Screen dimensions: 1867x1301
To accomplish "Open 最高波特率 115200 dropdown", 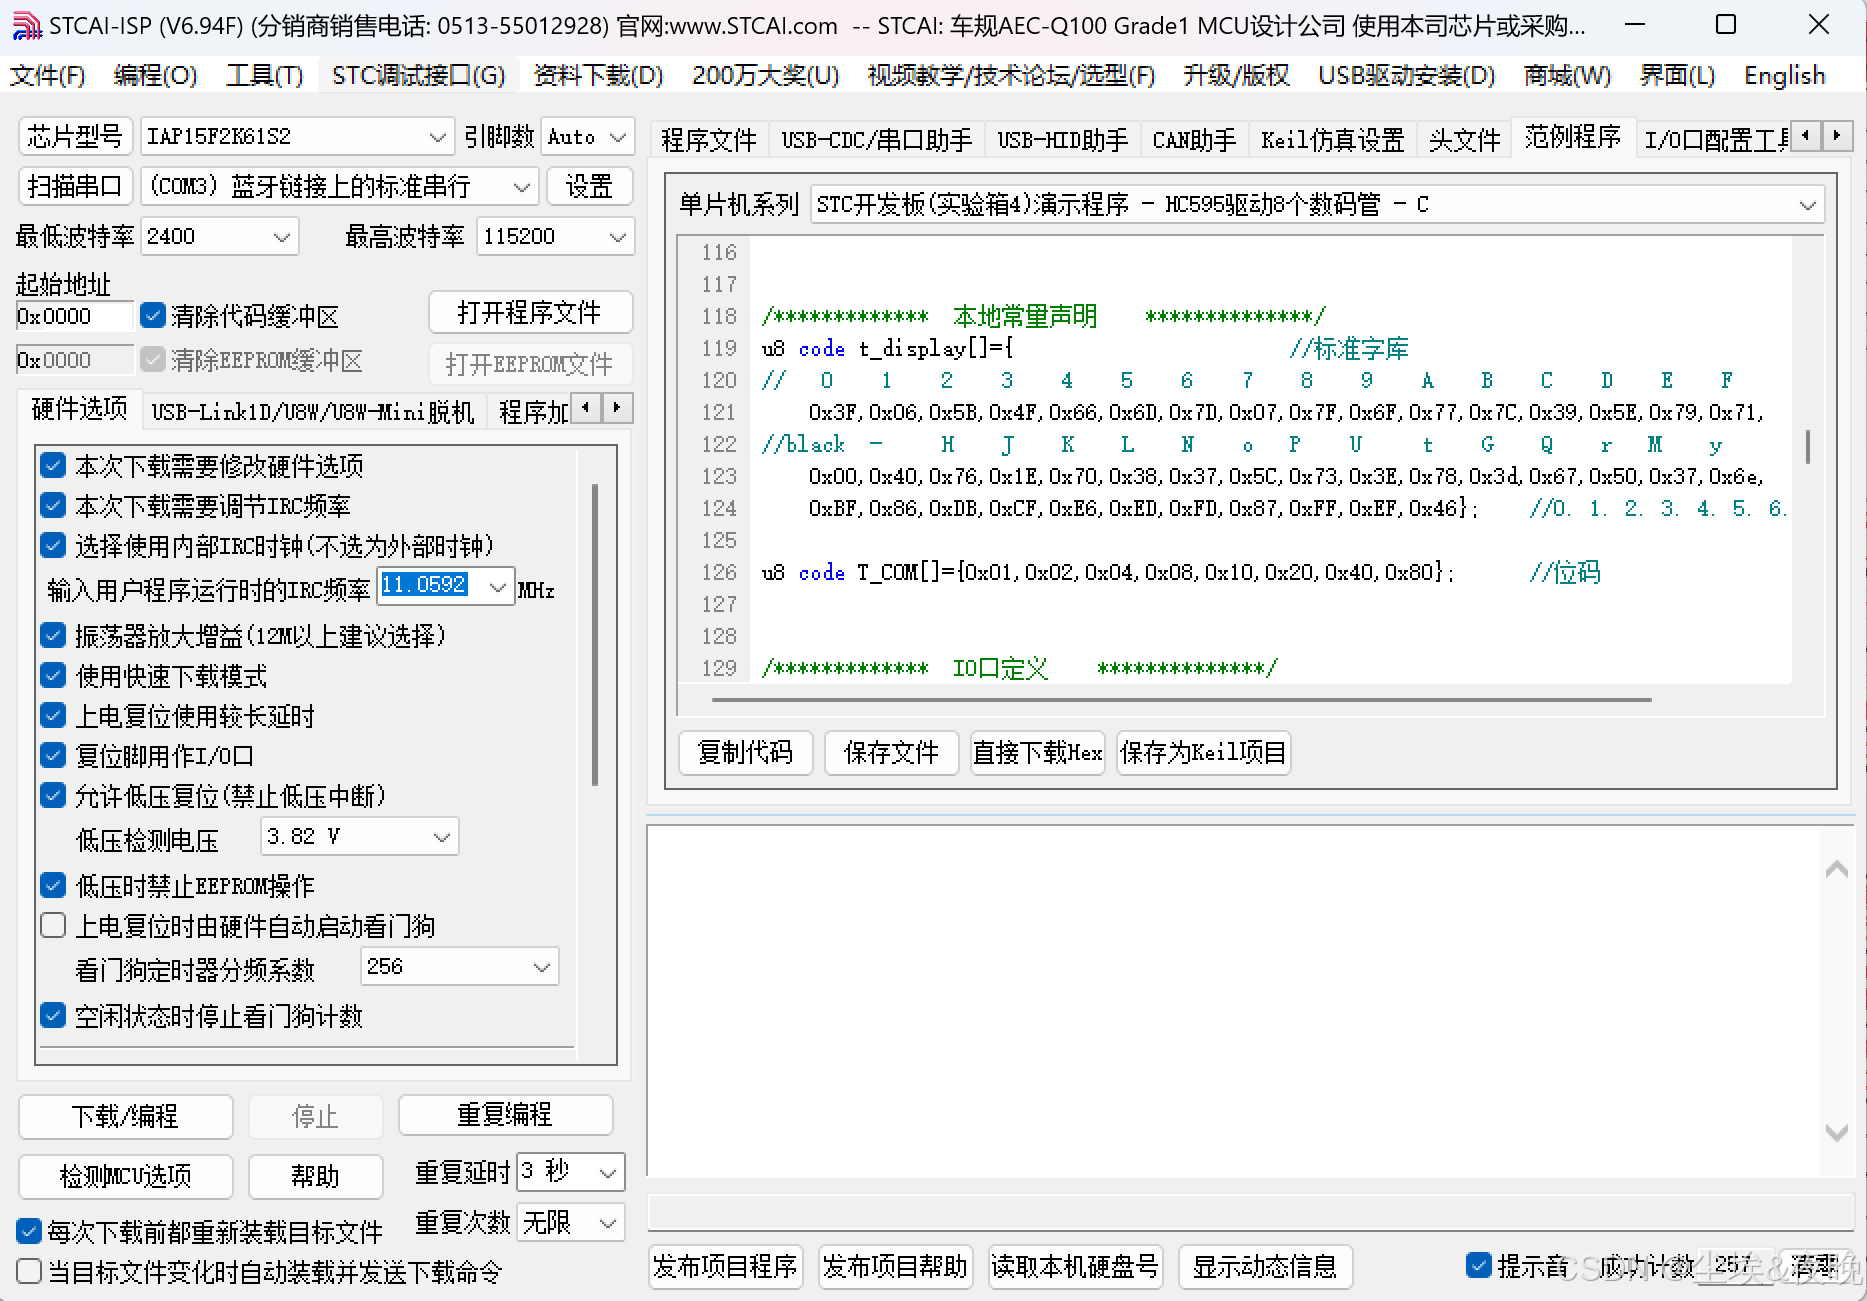I will click(x=555, y=236).
